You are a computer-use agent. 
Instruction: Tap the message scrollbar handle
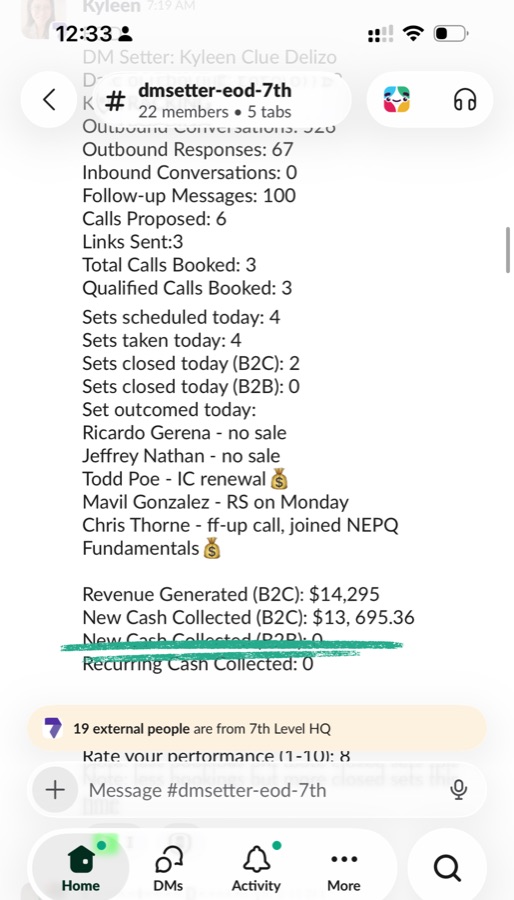508,250
